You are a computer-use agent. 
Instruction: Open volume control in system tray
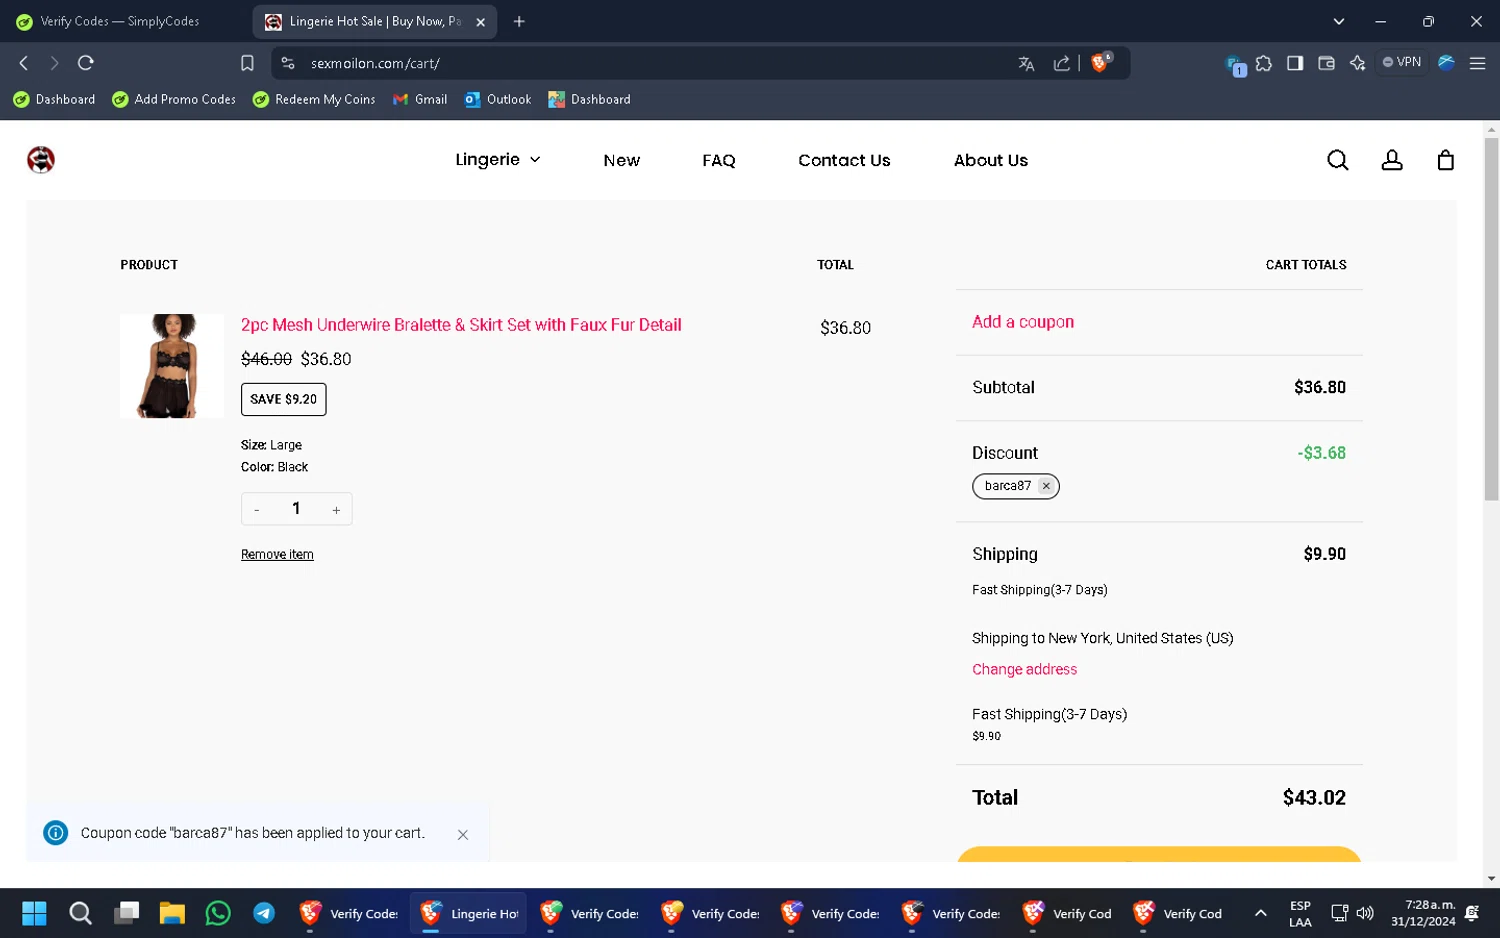1365,913
